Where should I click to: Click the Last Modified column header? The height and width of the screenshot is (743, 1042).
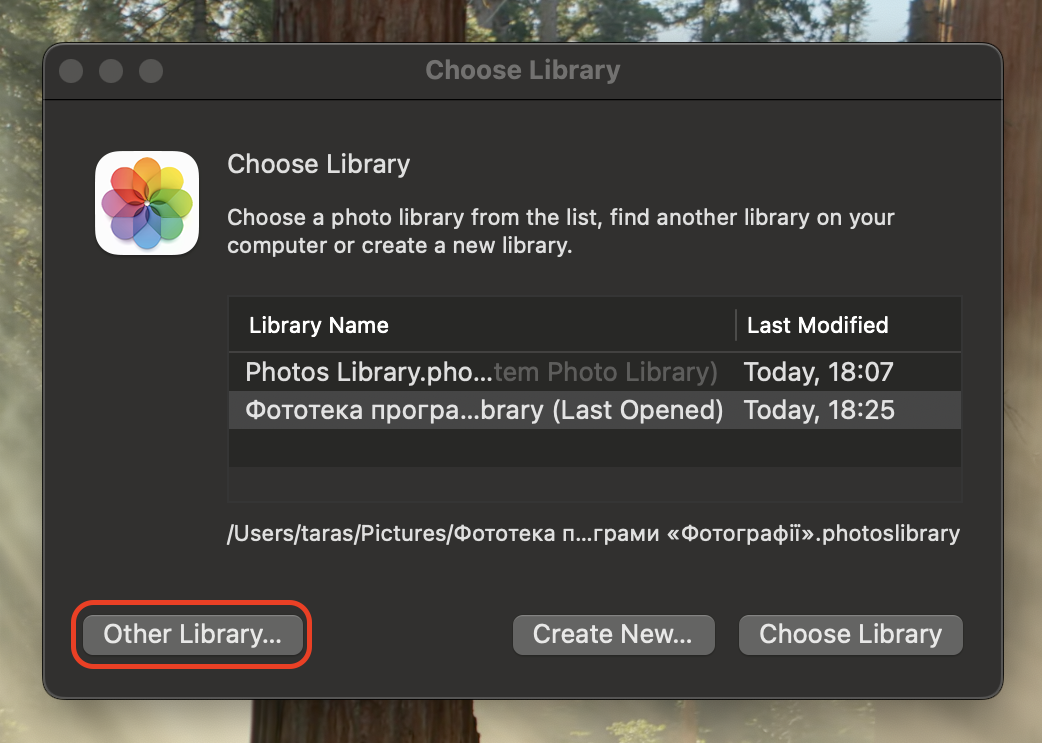pos(815,324)
